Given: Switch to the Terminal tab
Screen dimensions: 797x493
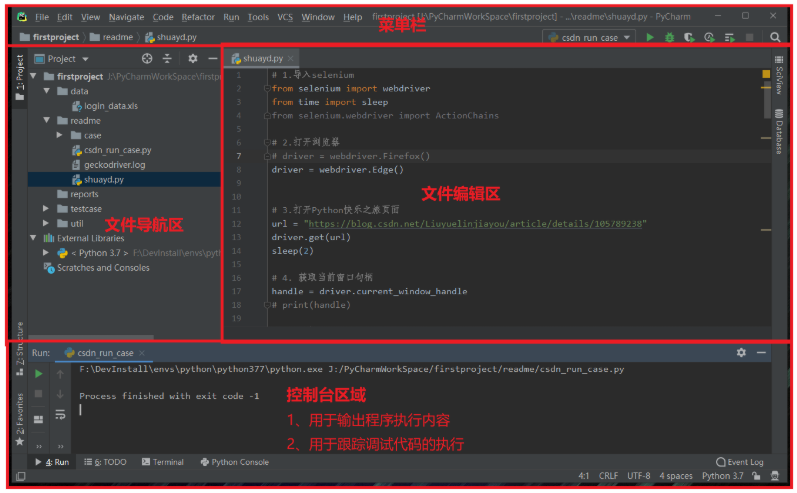Looking at the screenshot, I should click(x=163, y=462).
